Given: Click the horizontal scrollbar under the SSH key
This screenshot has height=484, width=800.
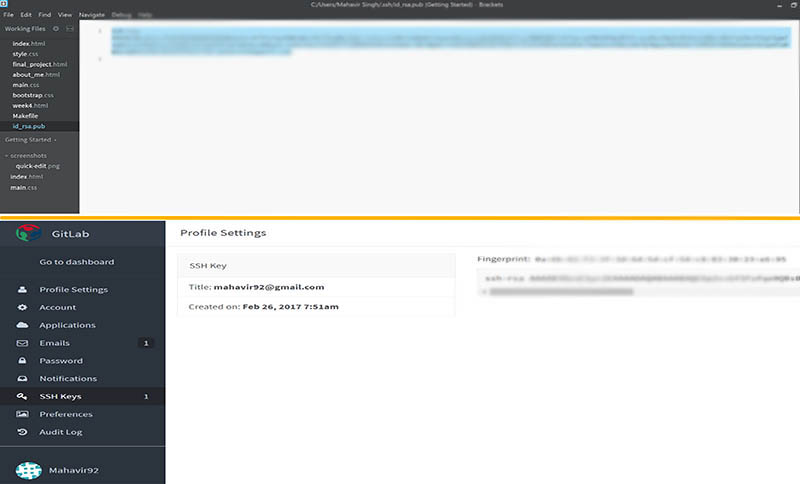Looking at the screenshot, I should pyautogui.click(x=561, y=292).
